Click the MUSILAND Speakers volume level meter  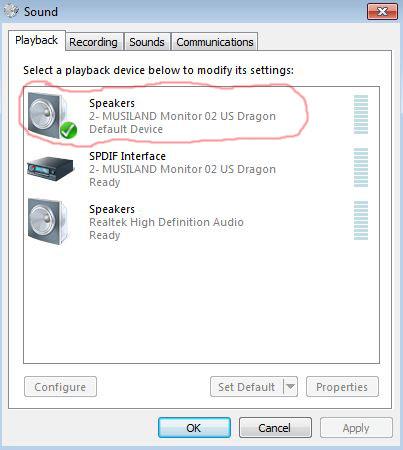tap(361, 114)
